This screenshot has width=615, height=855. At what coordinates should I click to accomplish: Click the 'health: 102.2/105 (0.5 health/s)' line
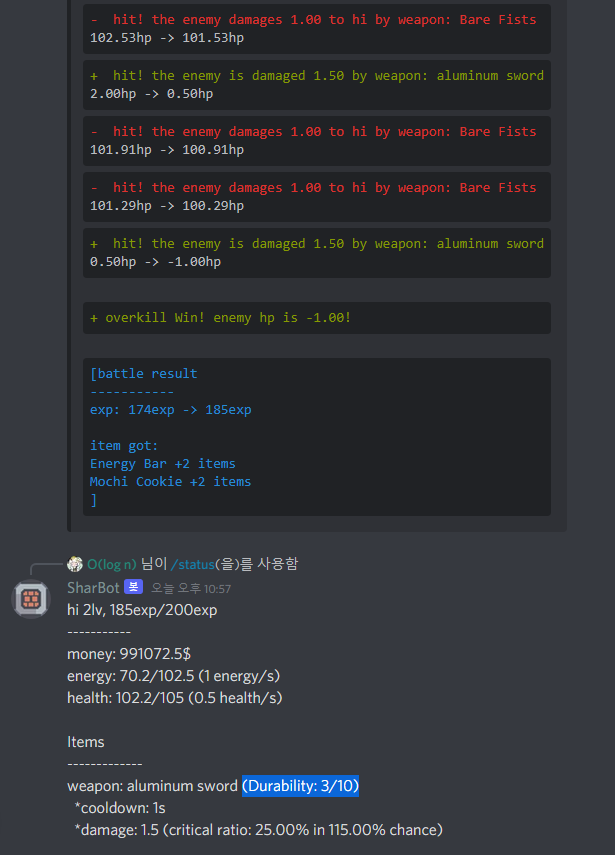(174, 697)
